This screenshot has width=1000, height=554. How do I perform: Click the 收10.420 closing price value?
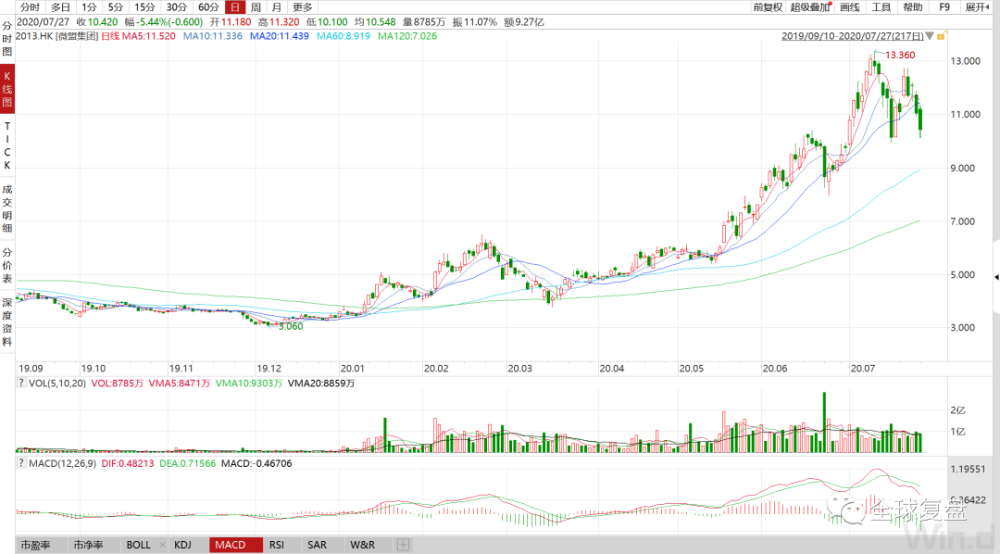click(97, 22)
